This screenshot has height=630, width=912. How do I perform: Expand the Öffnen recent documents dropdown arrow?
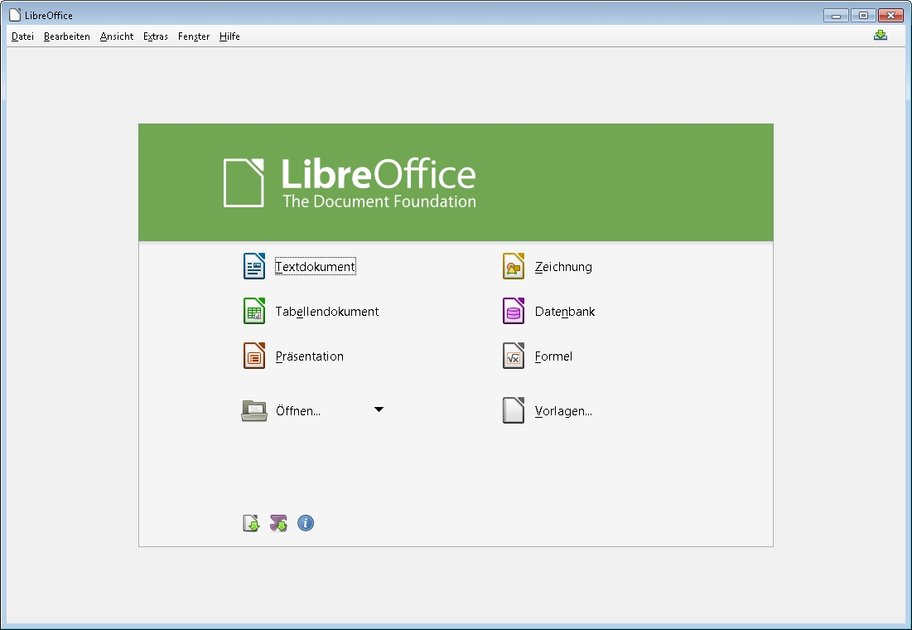point(379,410)
